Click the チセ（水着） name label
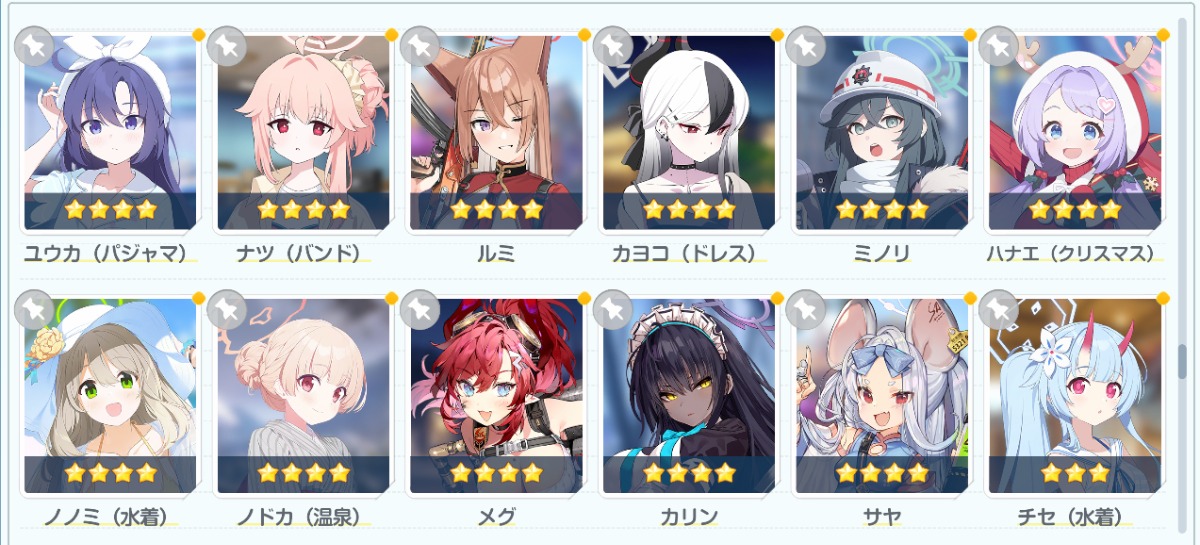Image resolution: width=1200 pixels, height=545 pixels. coord(1075,517)
